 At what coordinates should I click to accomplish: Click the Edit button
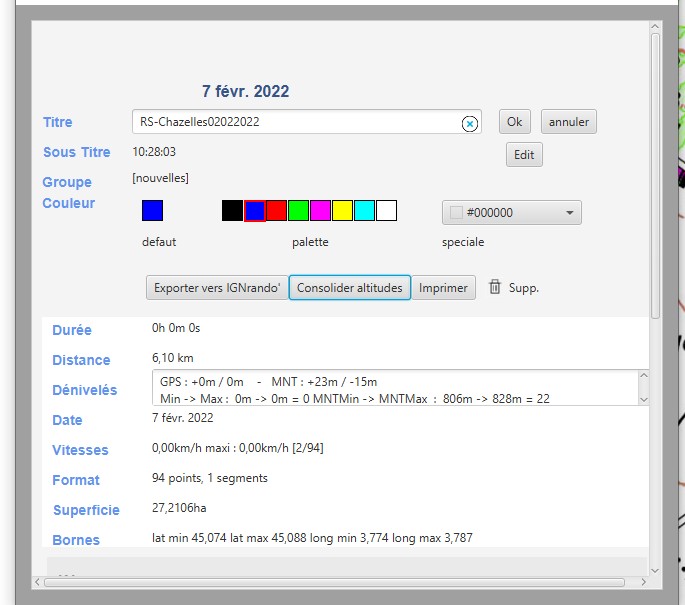coord(524,155)
